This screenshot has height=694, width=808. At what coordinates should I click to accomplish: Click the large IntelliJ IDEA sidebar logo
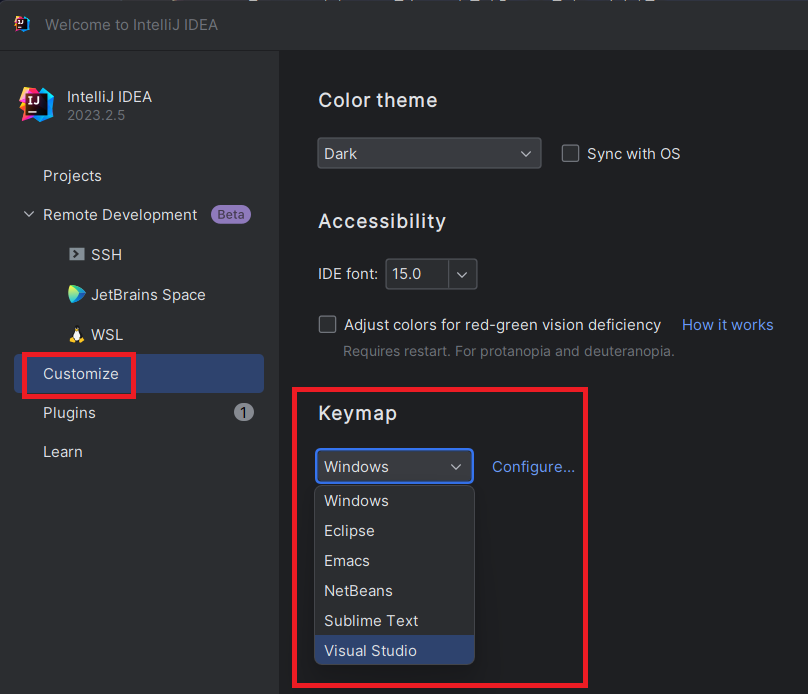[37, 105]
